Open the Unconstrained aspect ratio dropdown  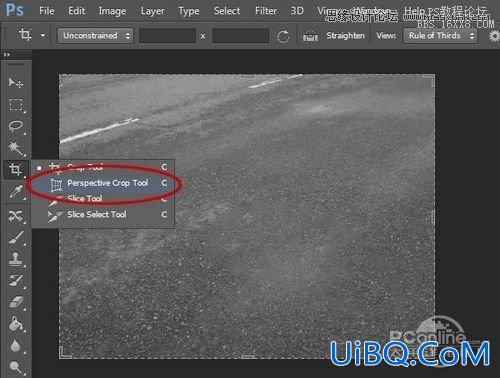point(95,36)
